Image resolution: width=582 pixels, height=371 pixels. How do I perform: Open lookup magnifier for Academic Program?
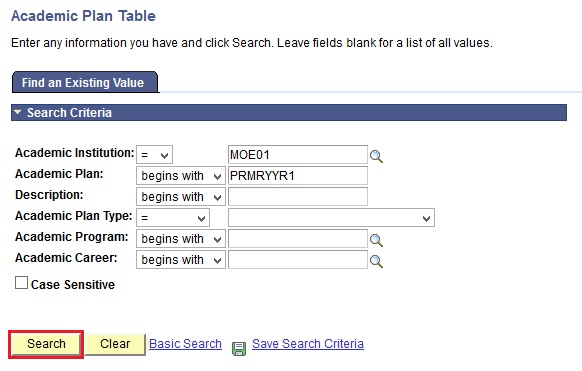[376, 240]
